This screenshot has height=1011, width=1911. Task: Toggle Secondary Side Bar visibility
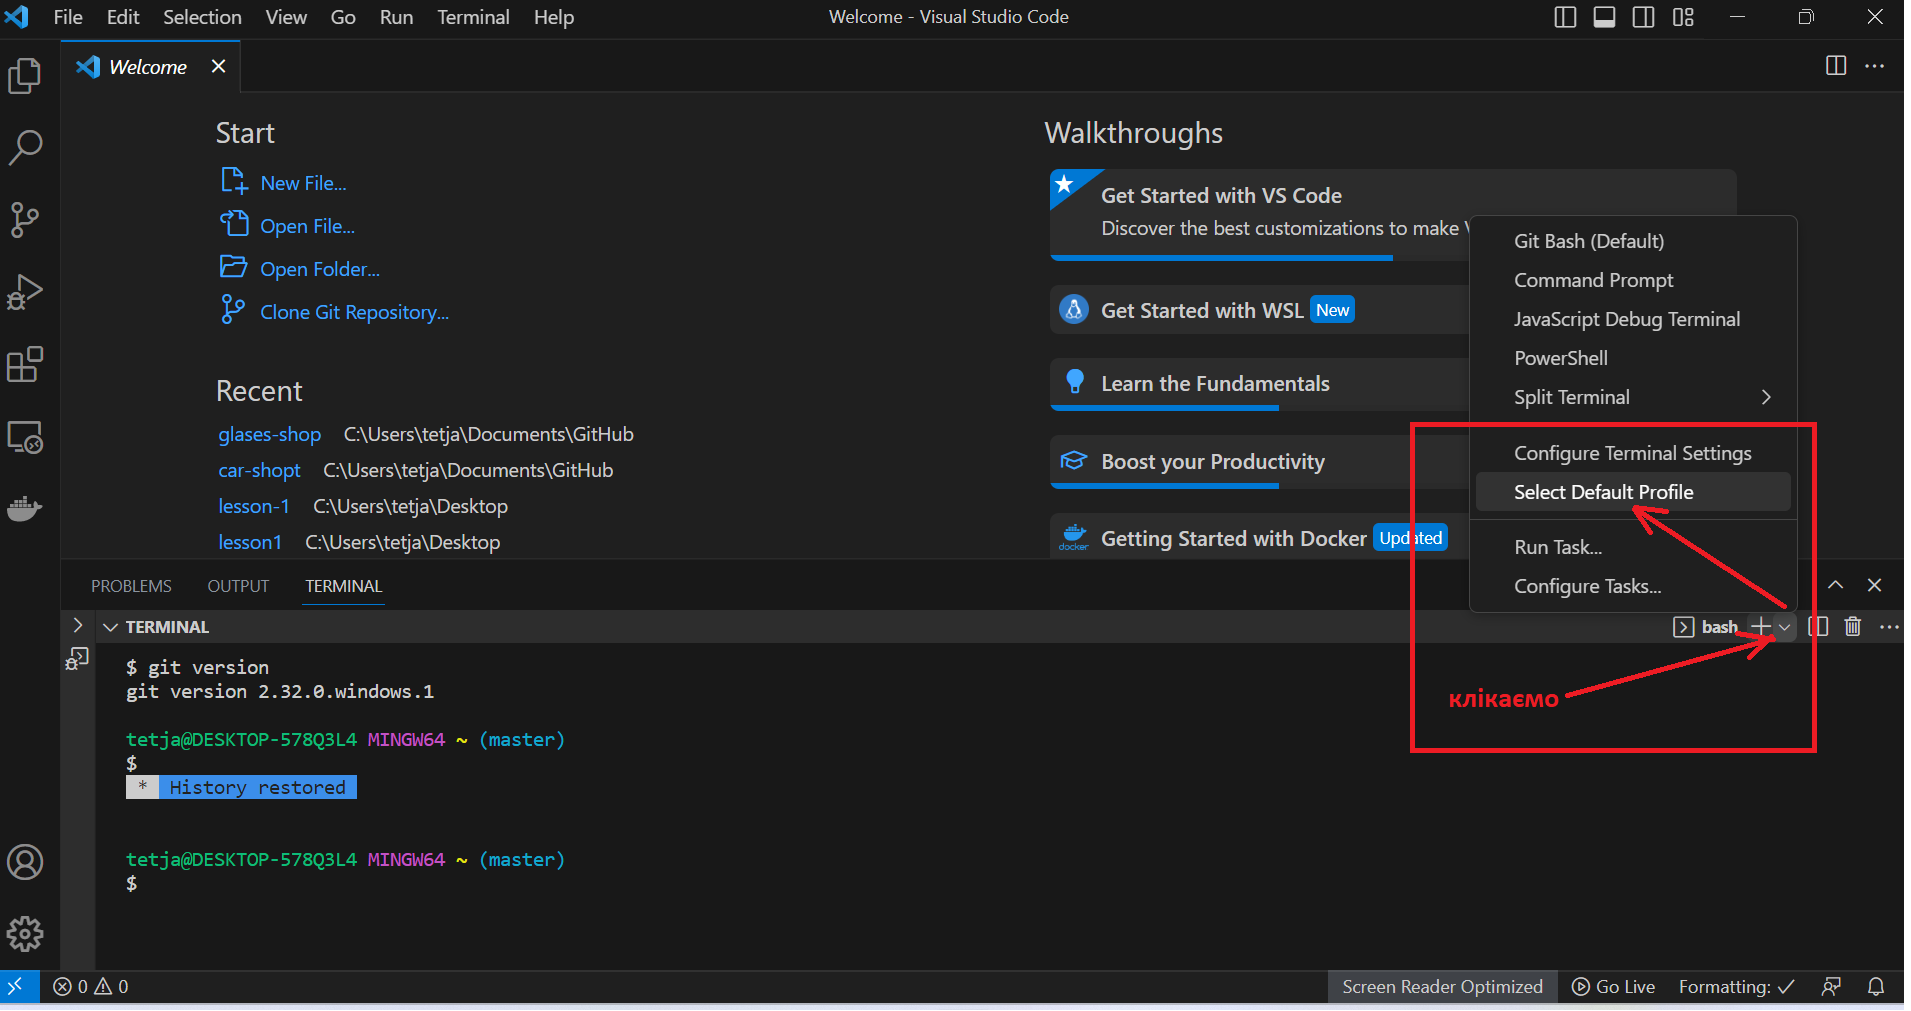pyautogui.click(x=1644, y=17)
